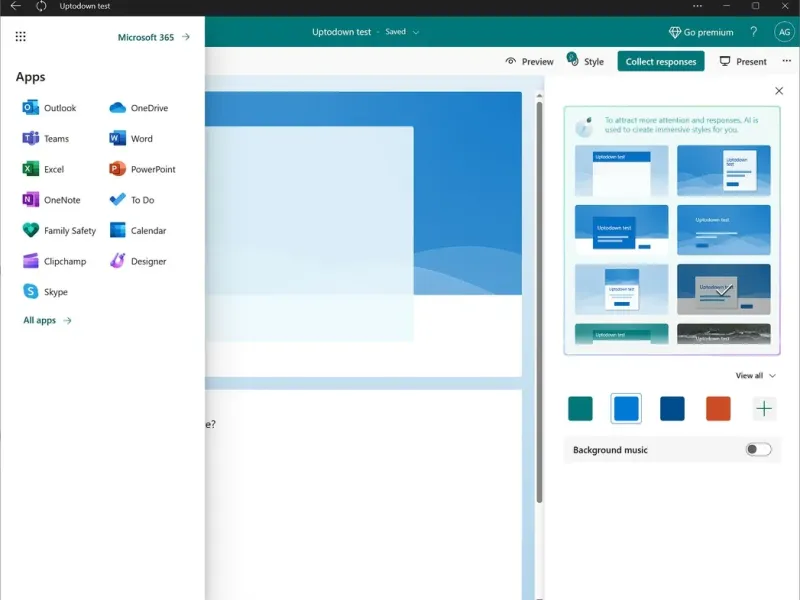Click Preview in the toolbar

click(529, 61)
